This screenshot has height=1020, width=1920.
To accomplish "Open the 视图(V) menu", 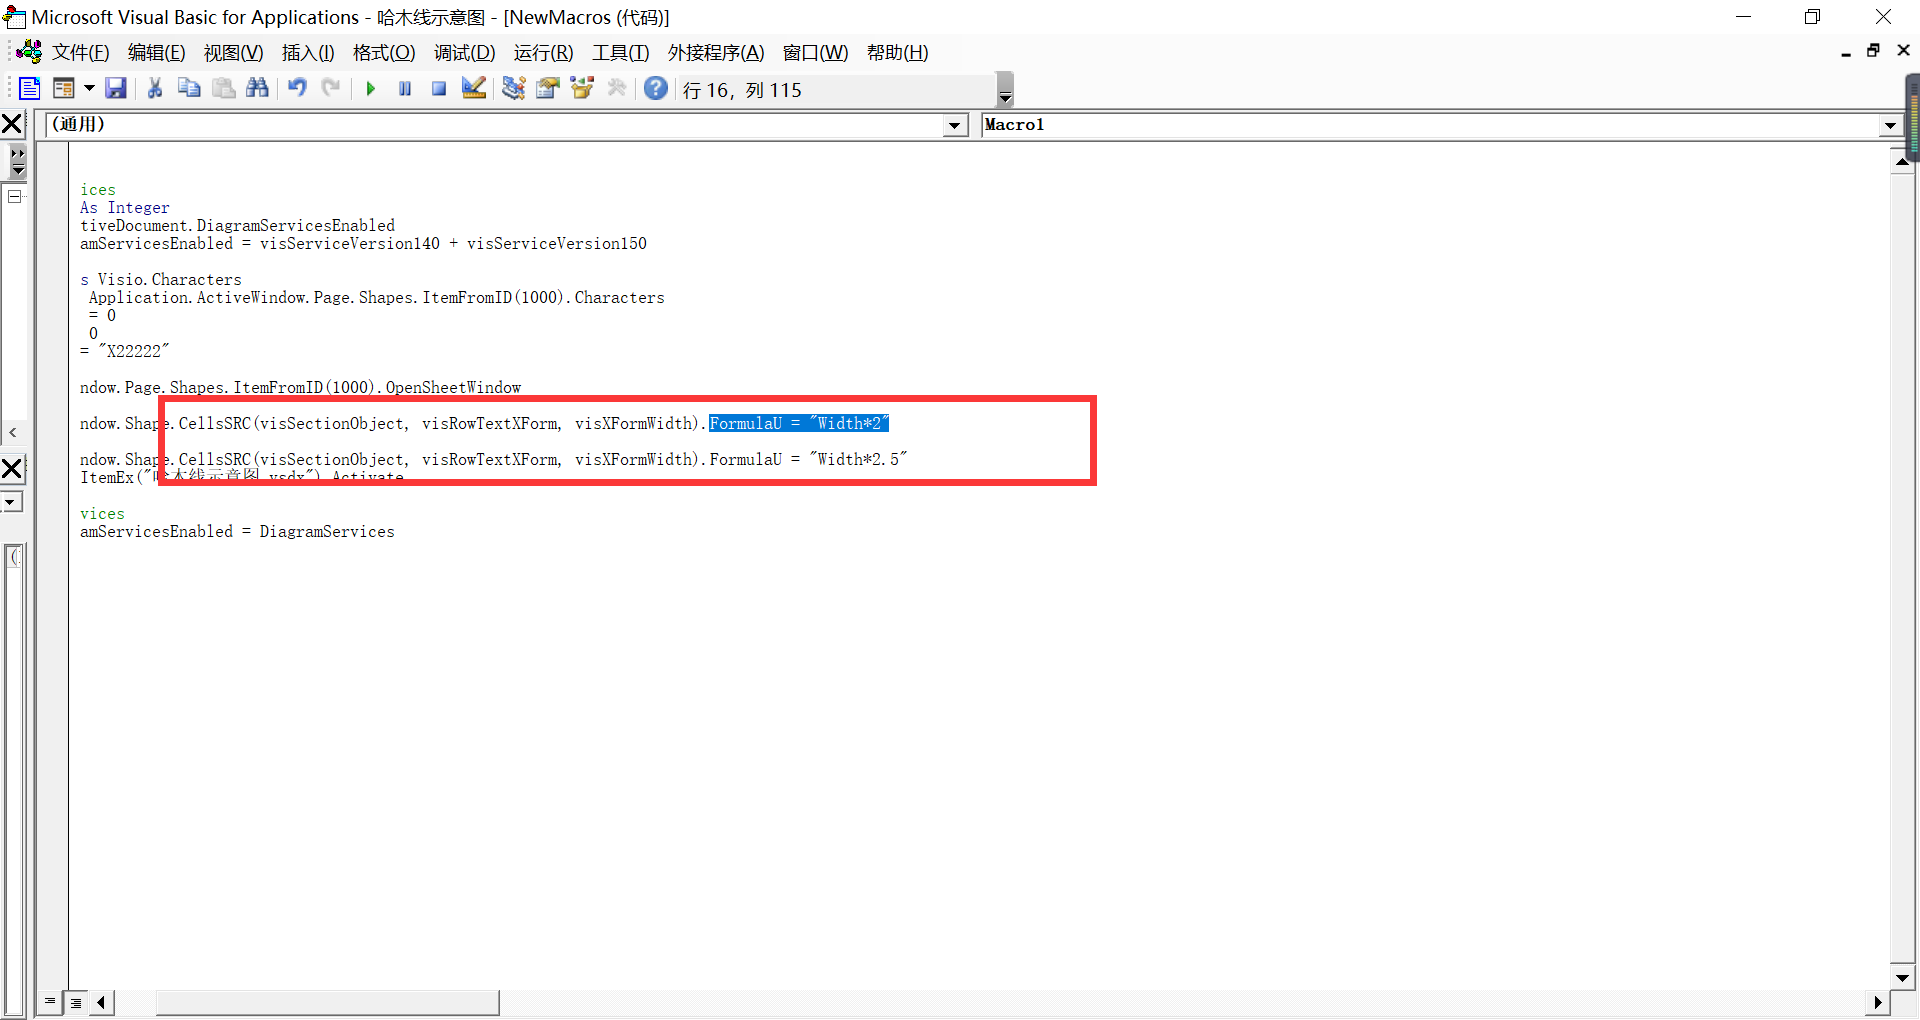I will (234, 53).
